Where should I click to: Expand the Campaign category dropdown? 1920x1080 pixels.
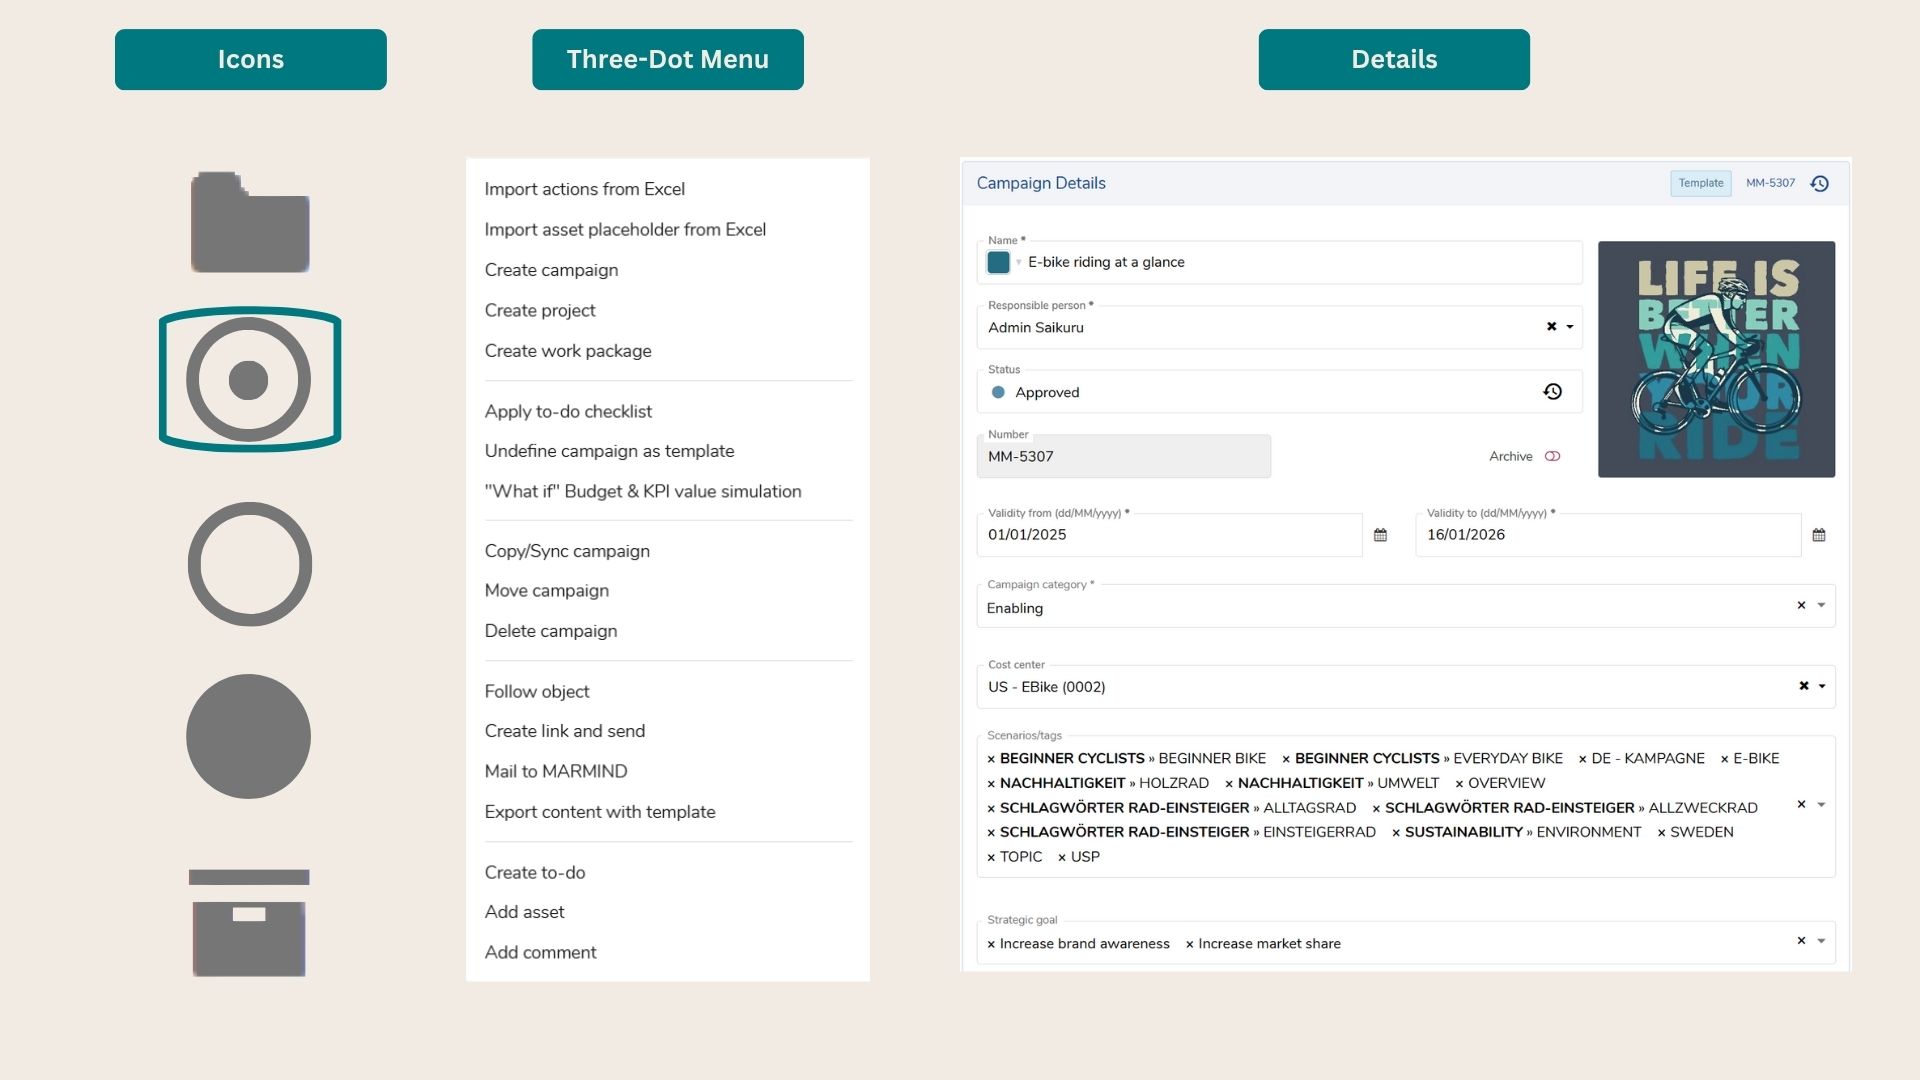[1821, 605]
